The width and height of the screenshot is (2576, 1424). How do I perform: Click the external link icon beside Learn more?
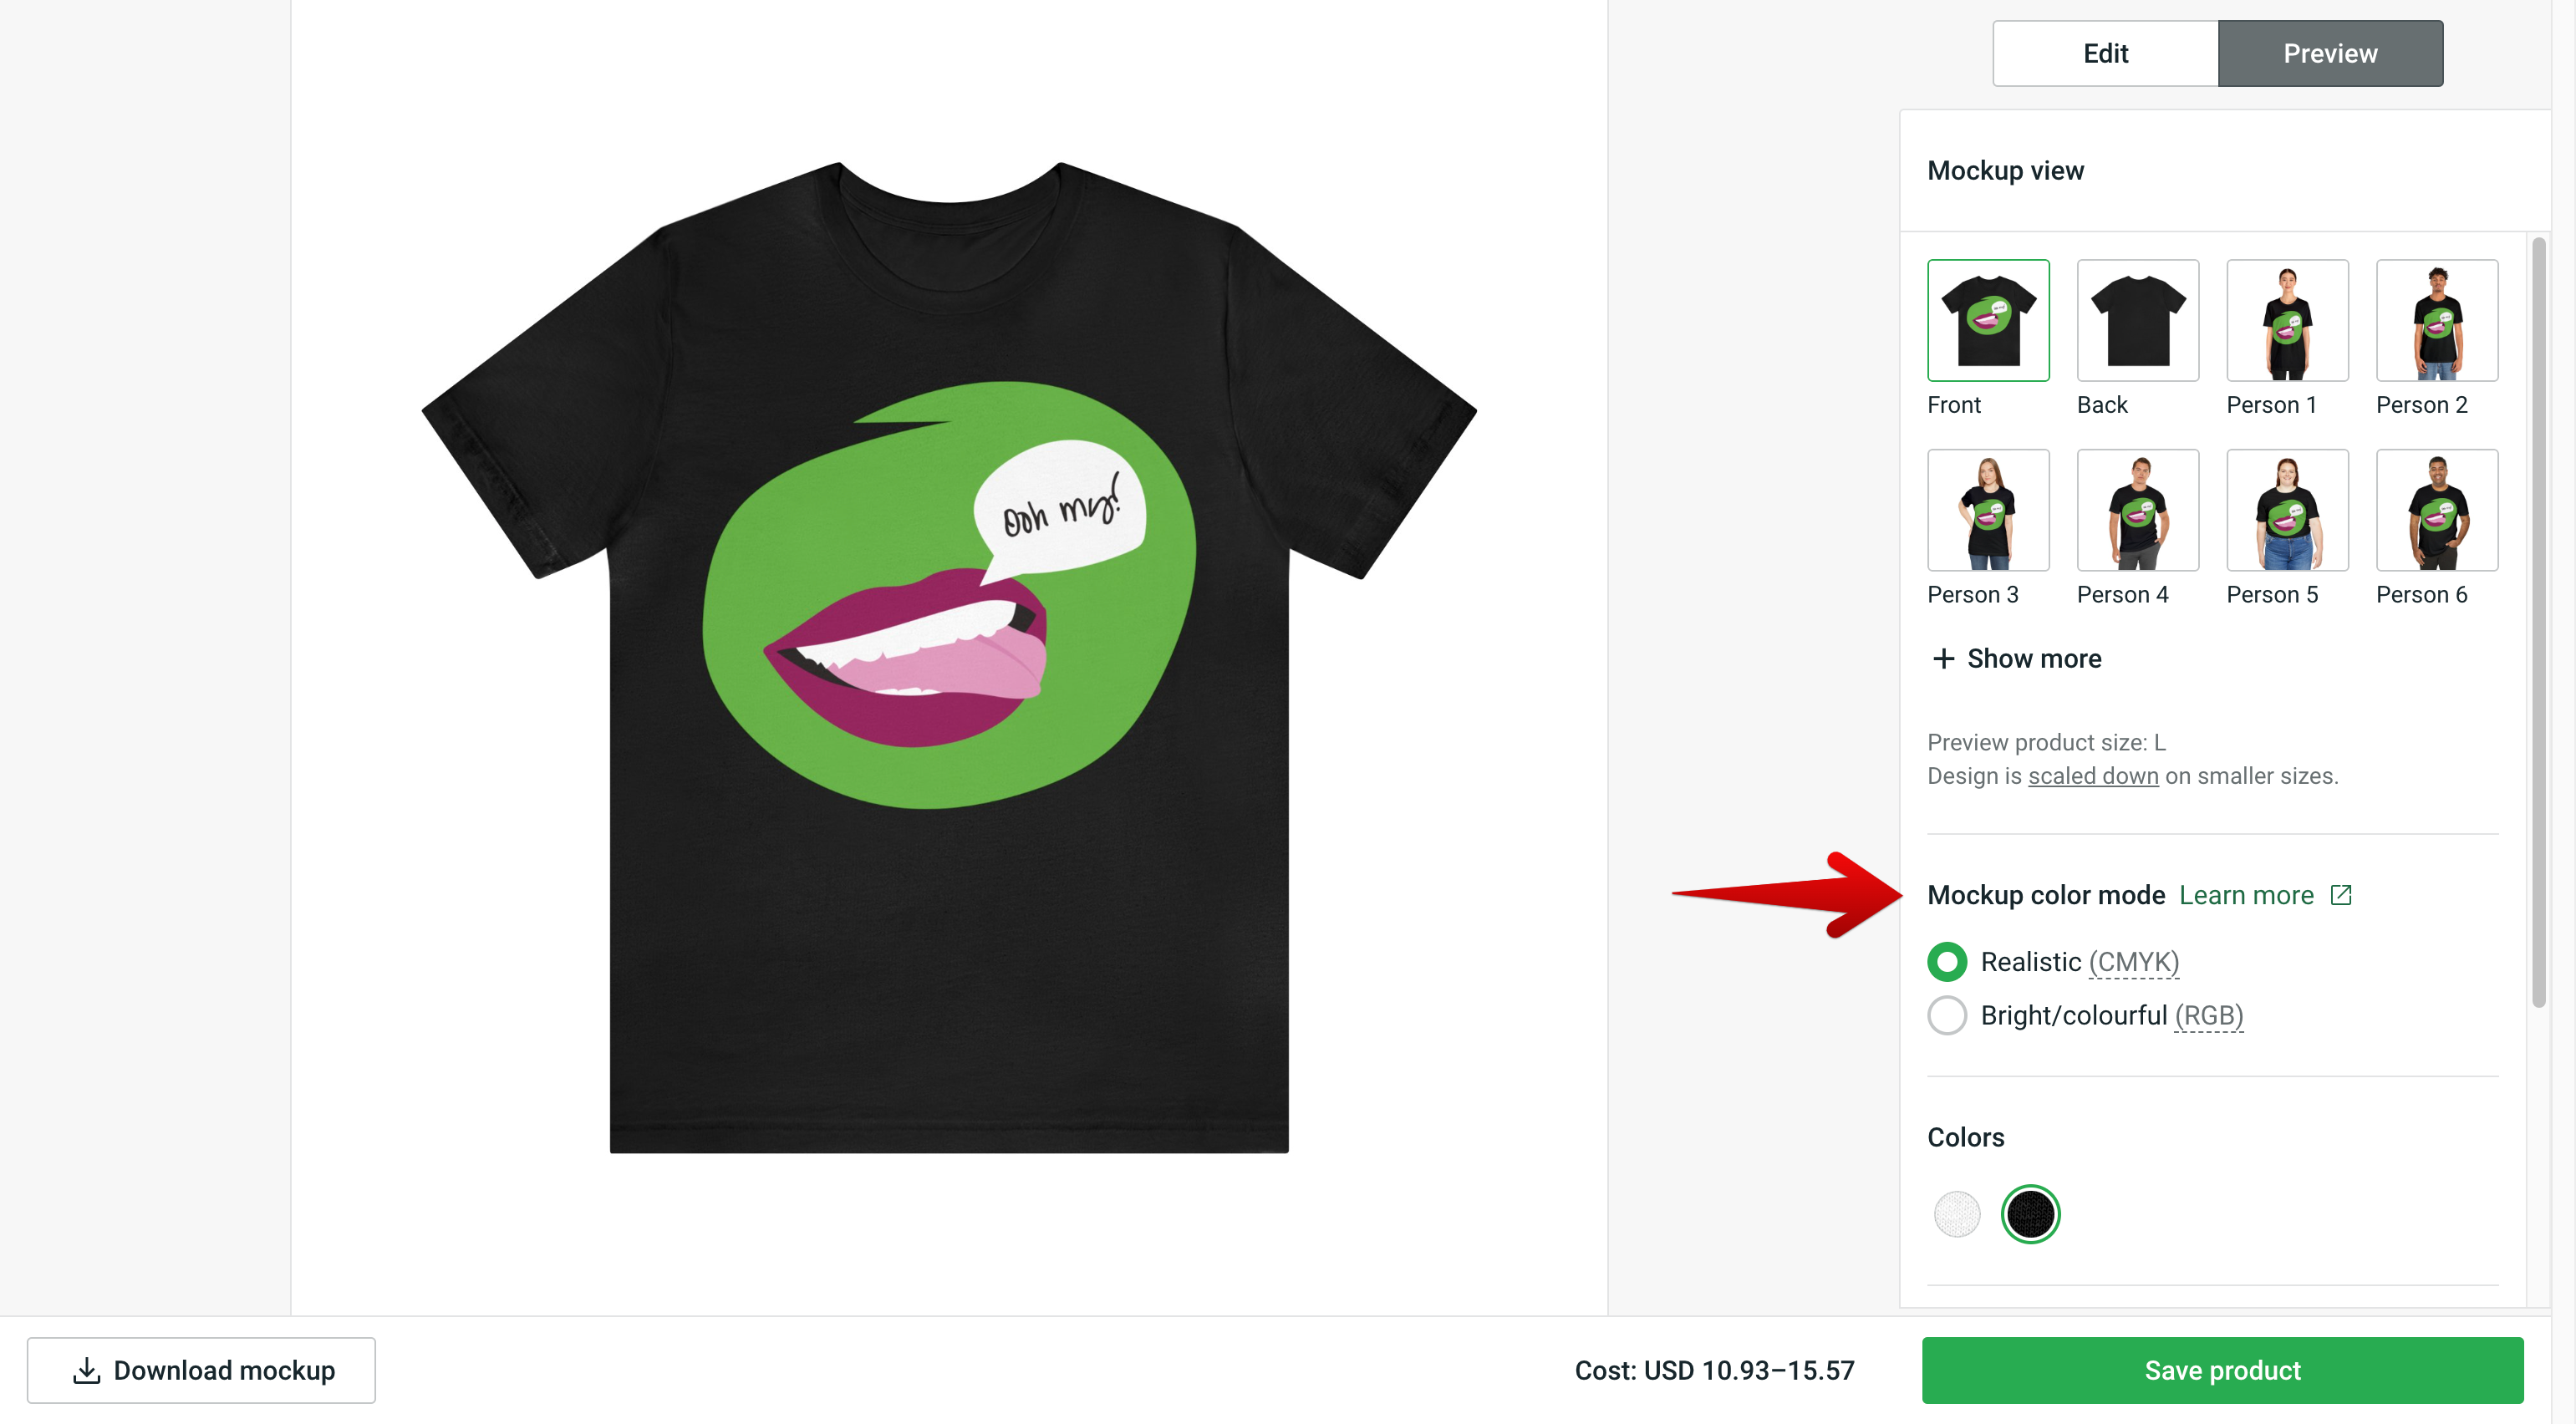pos(2341,895)
